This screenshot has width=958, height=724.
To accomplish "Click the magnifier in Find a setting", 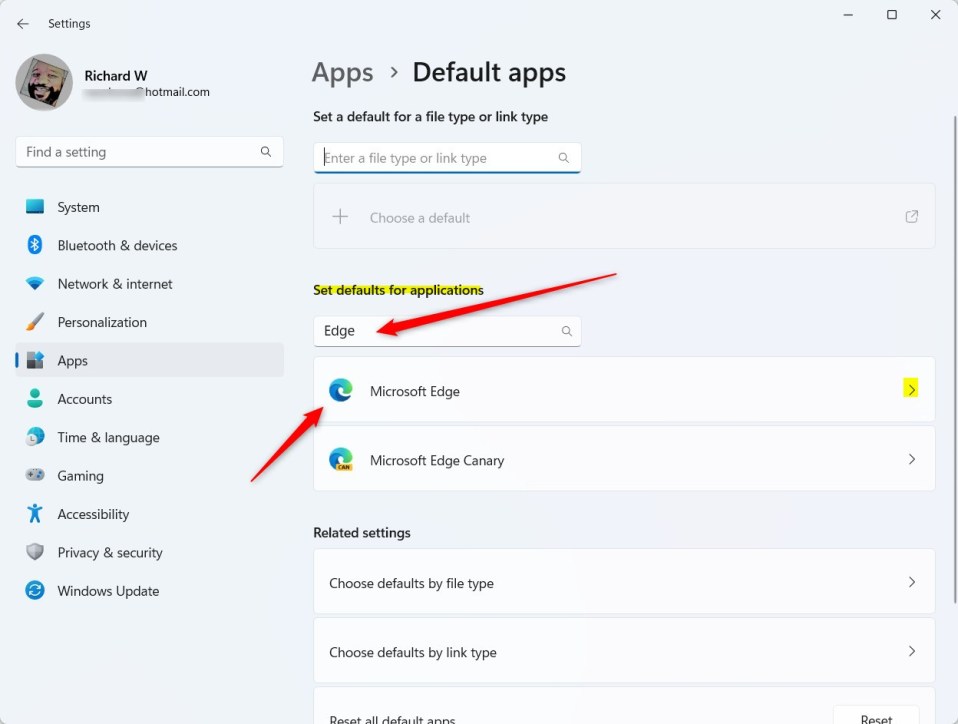I will 266,152.
